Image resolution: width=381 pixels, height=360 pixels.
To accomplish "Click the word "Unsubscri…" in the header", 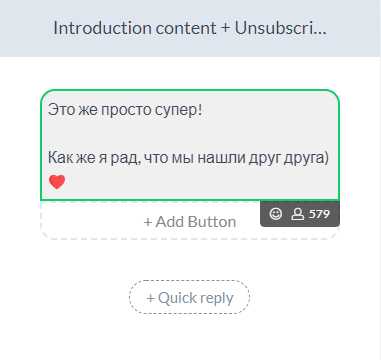I will pyautogui.click(x=281, y=28).
